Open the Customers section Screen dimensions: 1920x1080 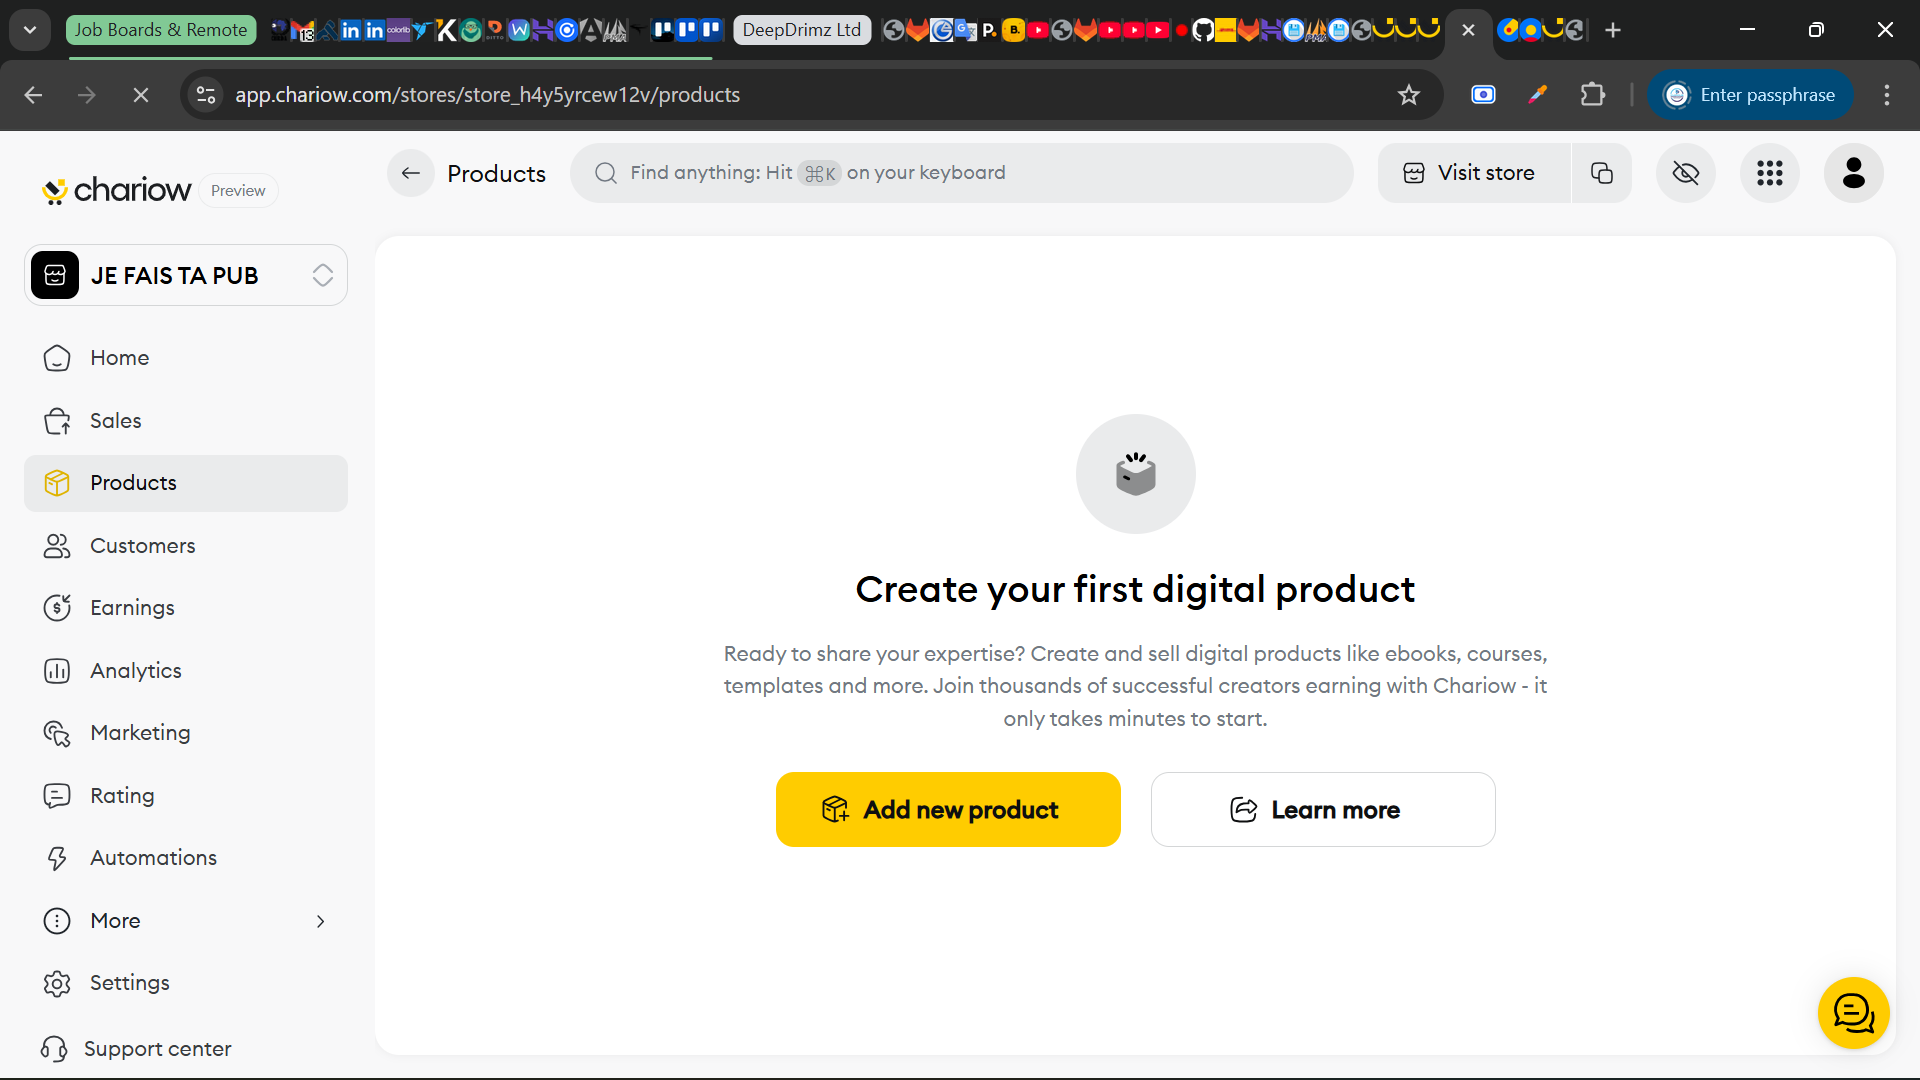[x=142, y=546]
